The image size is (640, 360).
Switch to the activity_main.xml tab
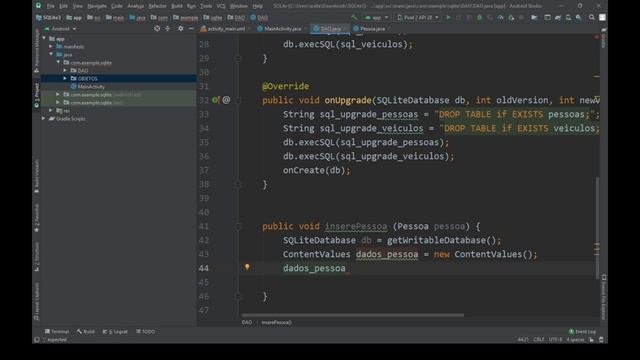pyautogui.click(x=224, y=29)
